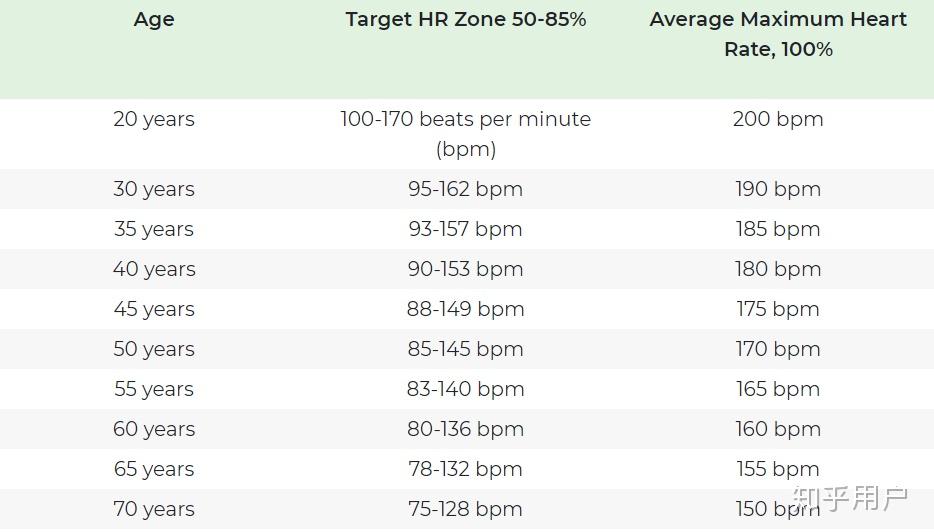
Task: Select the 95-162 bpm target cell
Action: click(466, 189)
